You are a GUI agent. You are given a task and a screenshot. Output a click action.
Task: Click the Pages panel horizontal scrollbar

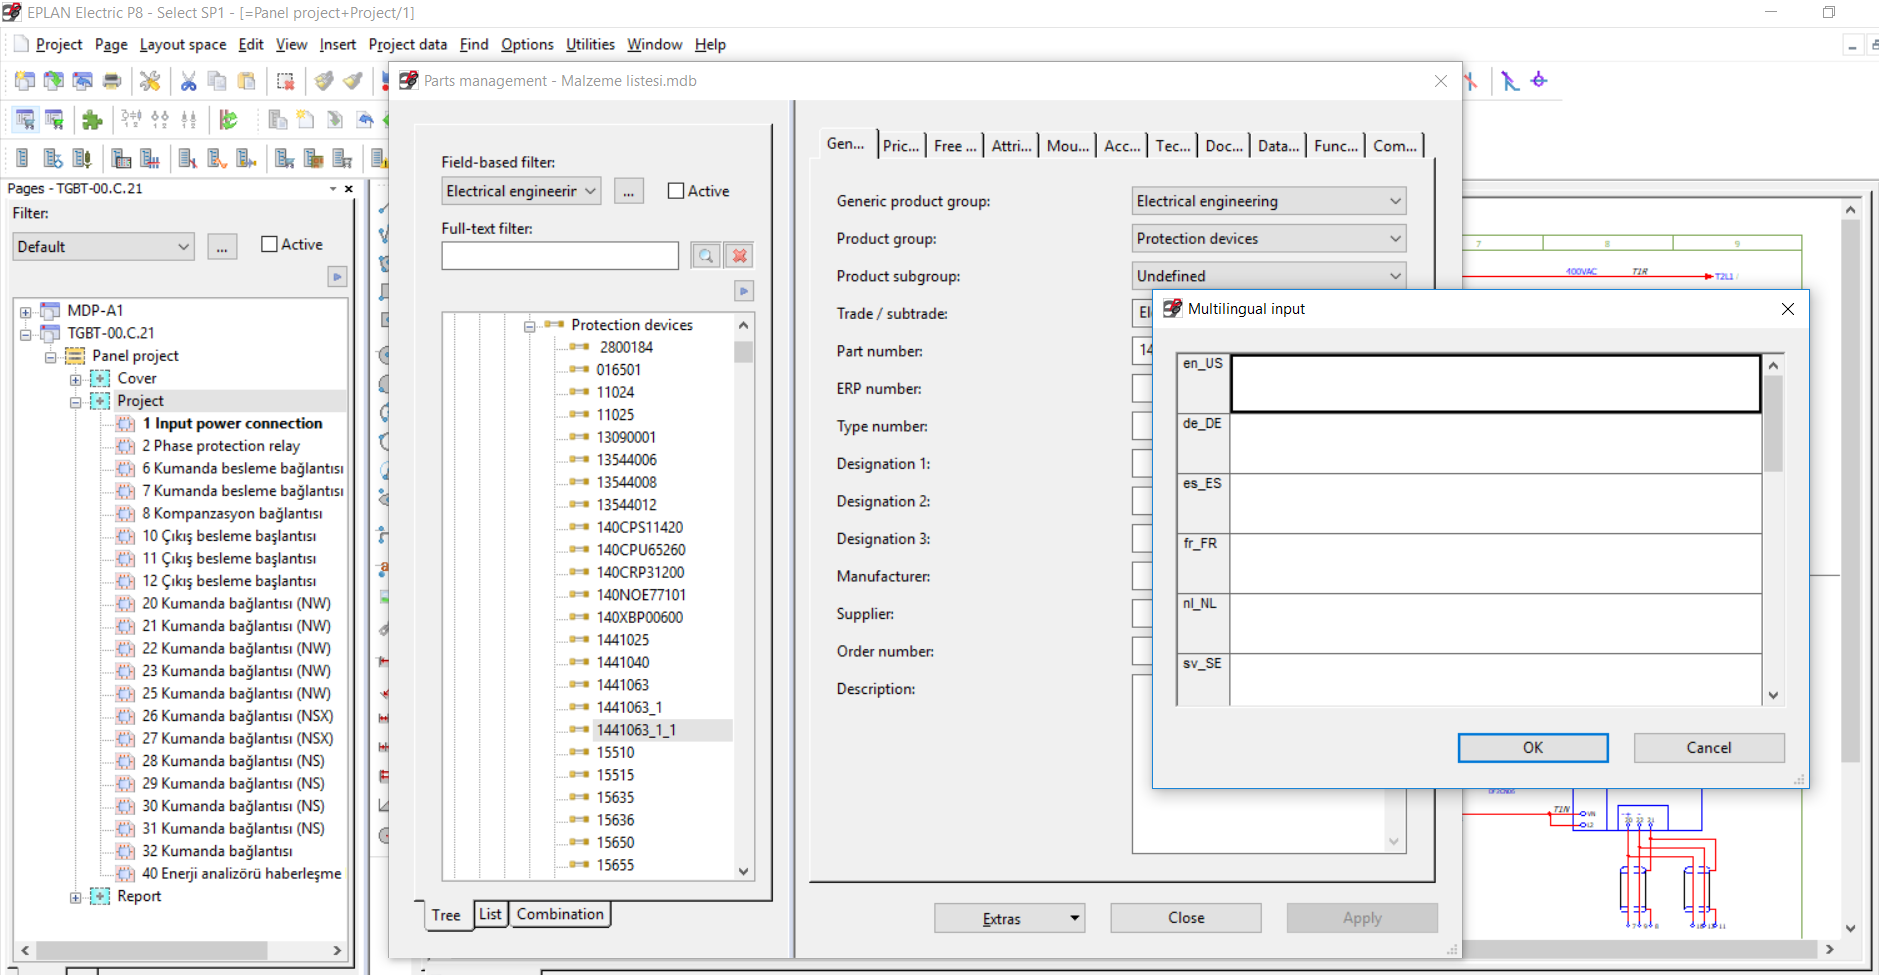(183, 950)
